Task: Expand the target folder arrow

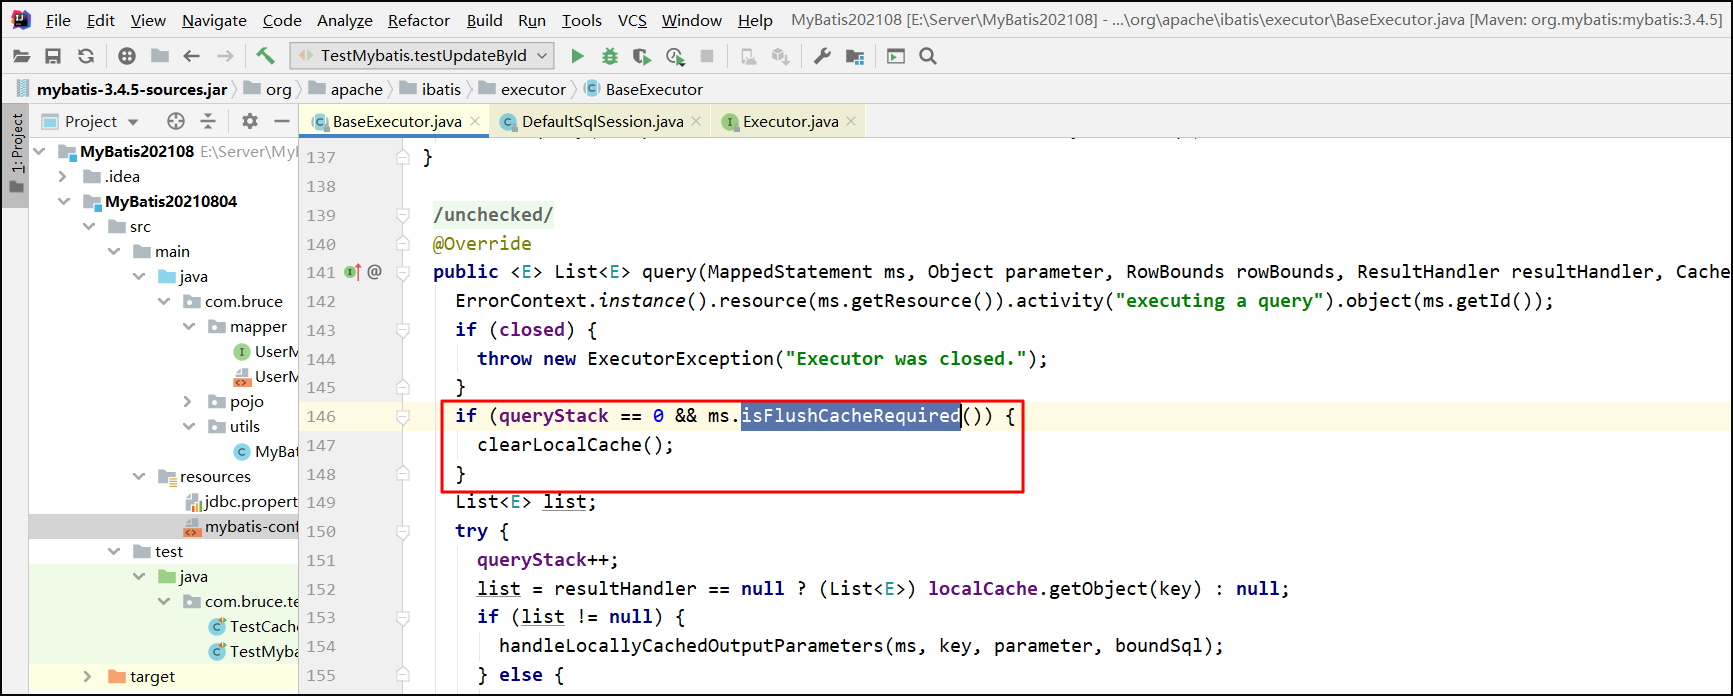Action: click(88, 677)
